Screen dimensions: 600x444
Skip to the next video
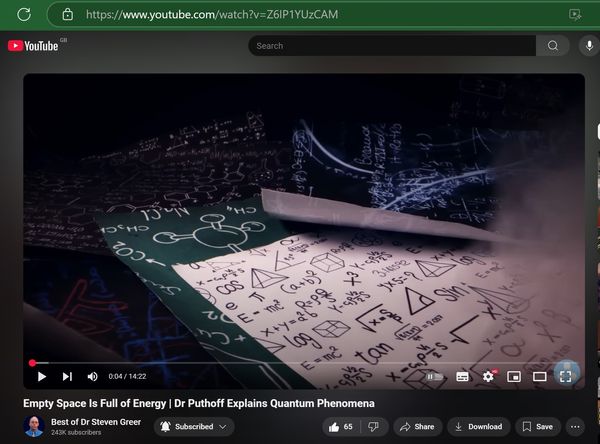(x=67, y=377)
